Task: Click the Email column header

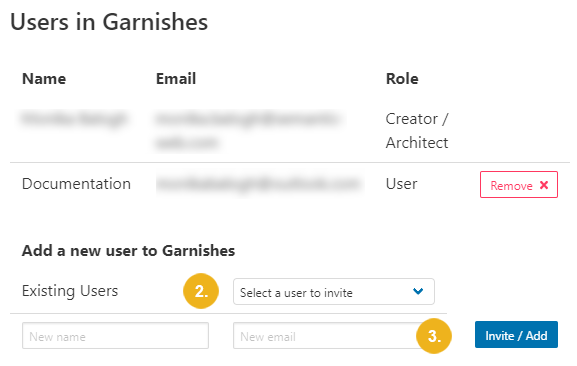Action: click(x=176, y=79)
